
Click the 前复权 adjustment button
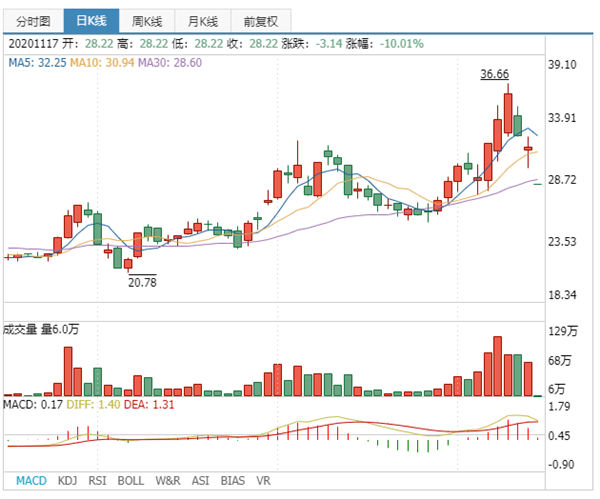click(x=262, y=20)
